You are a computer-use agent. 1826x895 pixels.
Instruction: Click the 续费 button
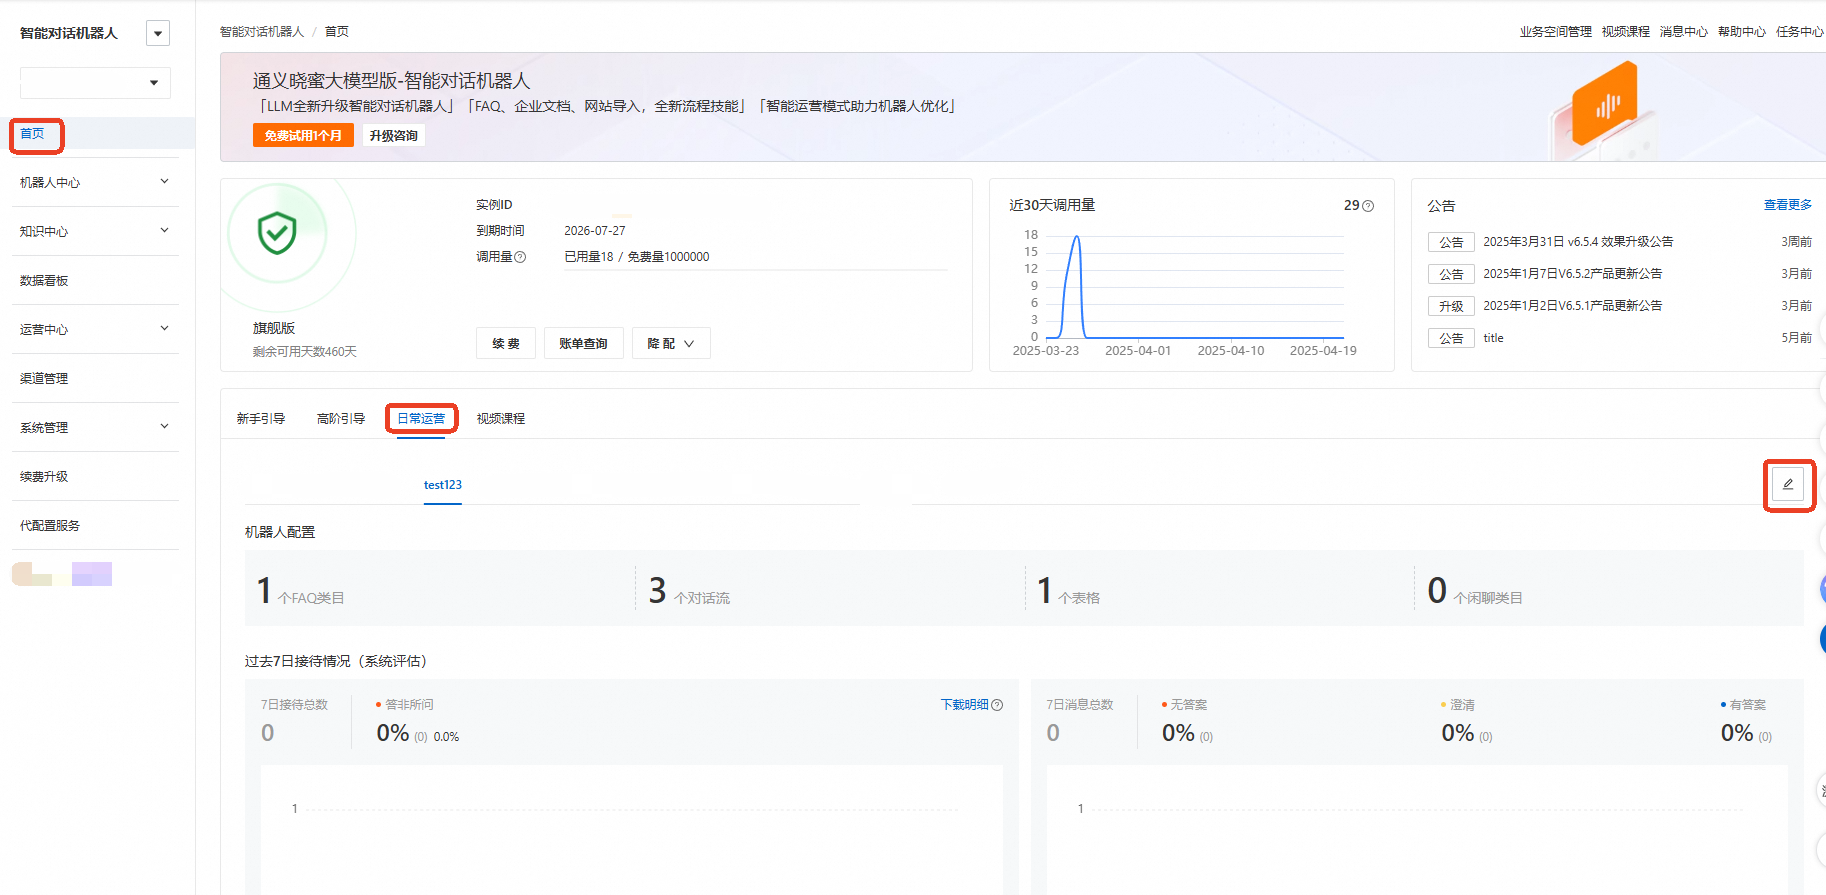[506, 343]
